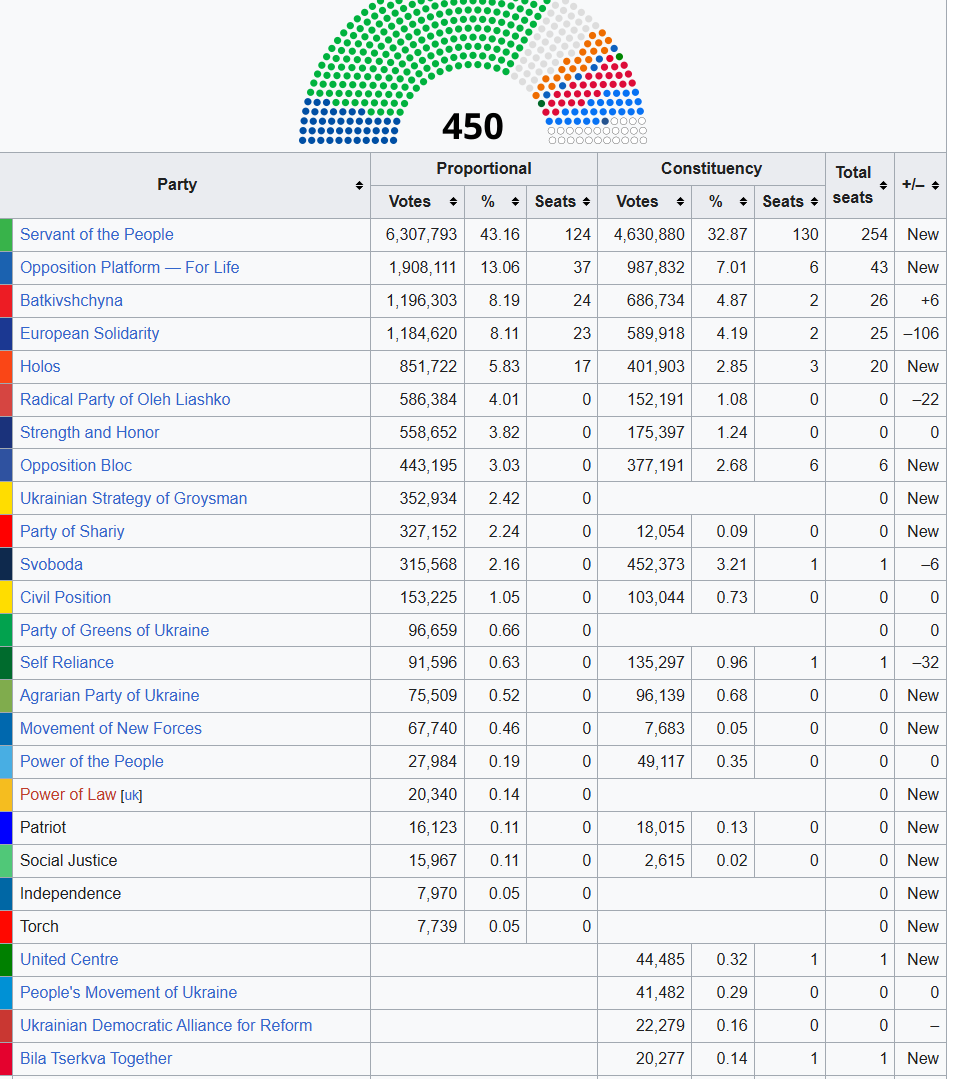Click the 450 seats diagram label
The height and width of the screenshot is (1079, 954).
[x=473, y=127]
